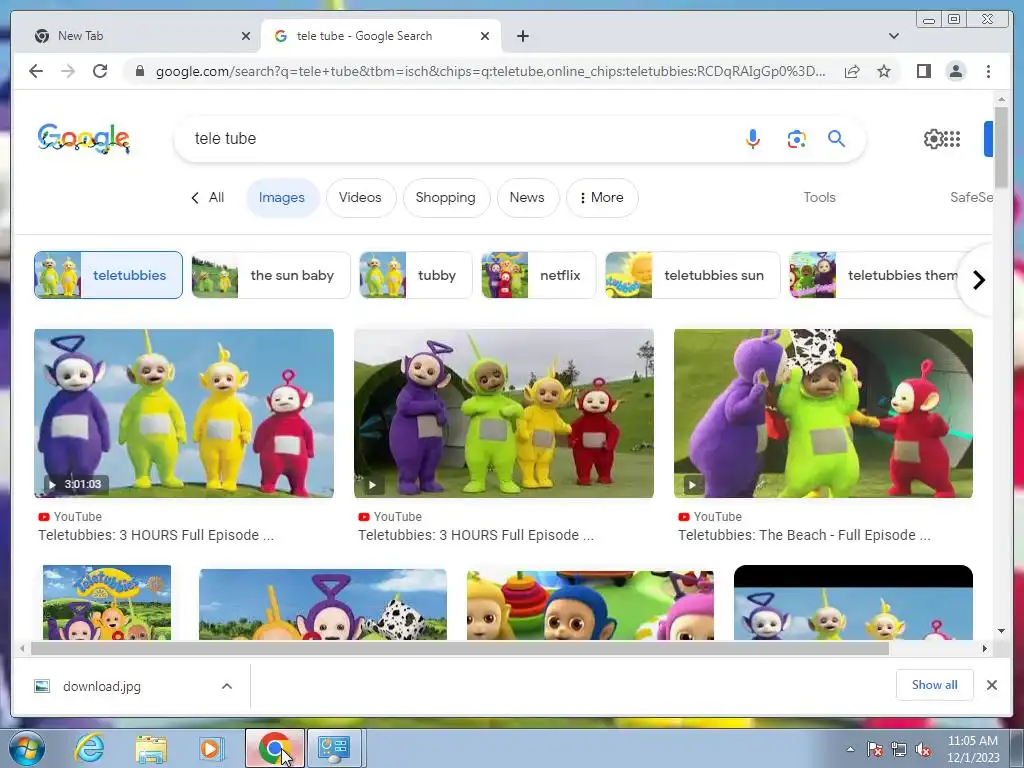
Task: Open Teletubbies logo poster thumbnail
Action: (106, 602)
